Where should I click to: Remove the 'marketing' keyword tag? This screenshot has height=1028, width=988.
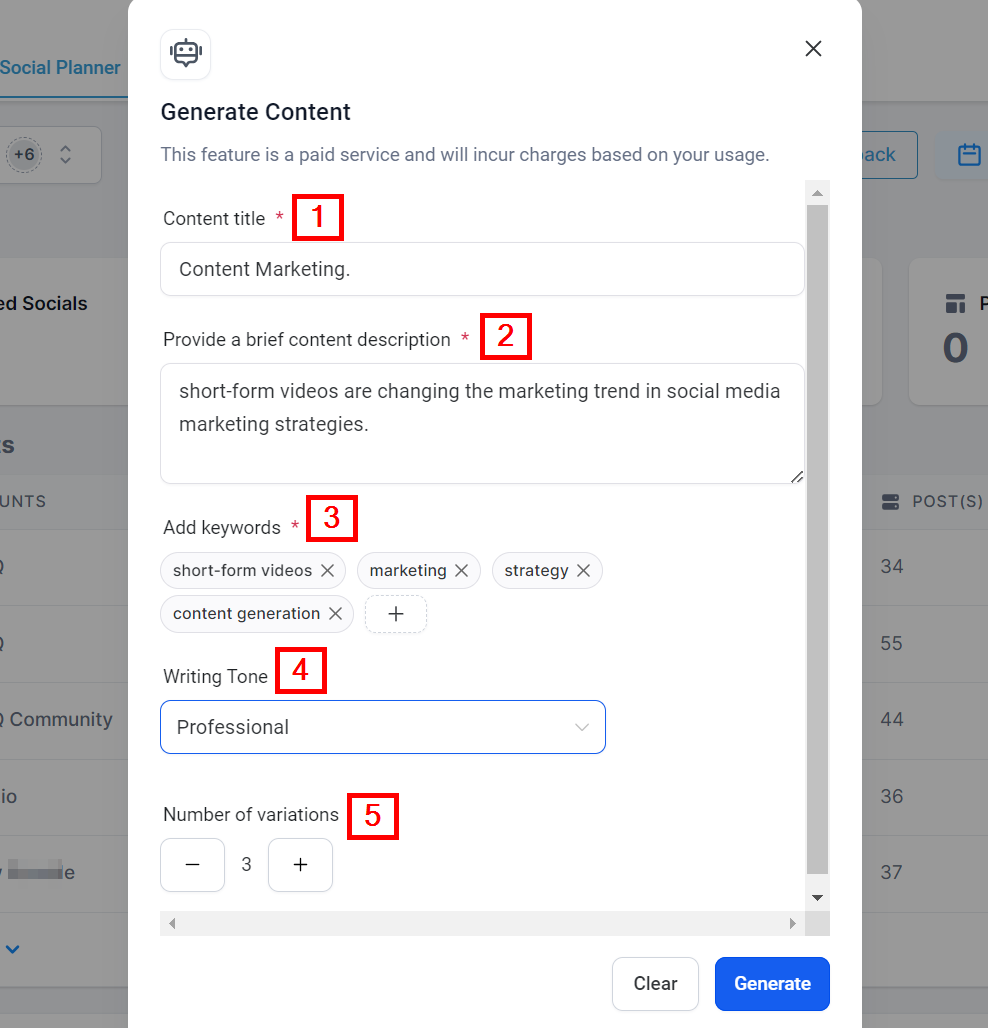461,571
